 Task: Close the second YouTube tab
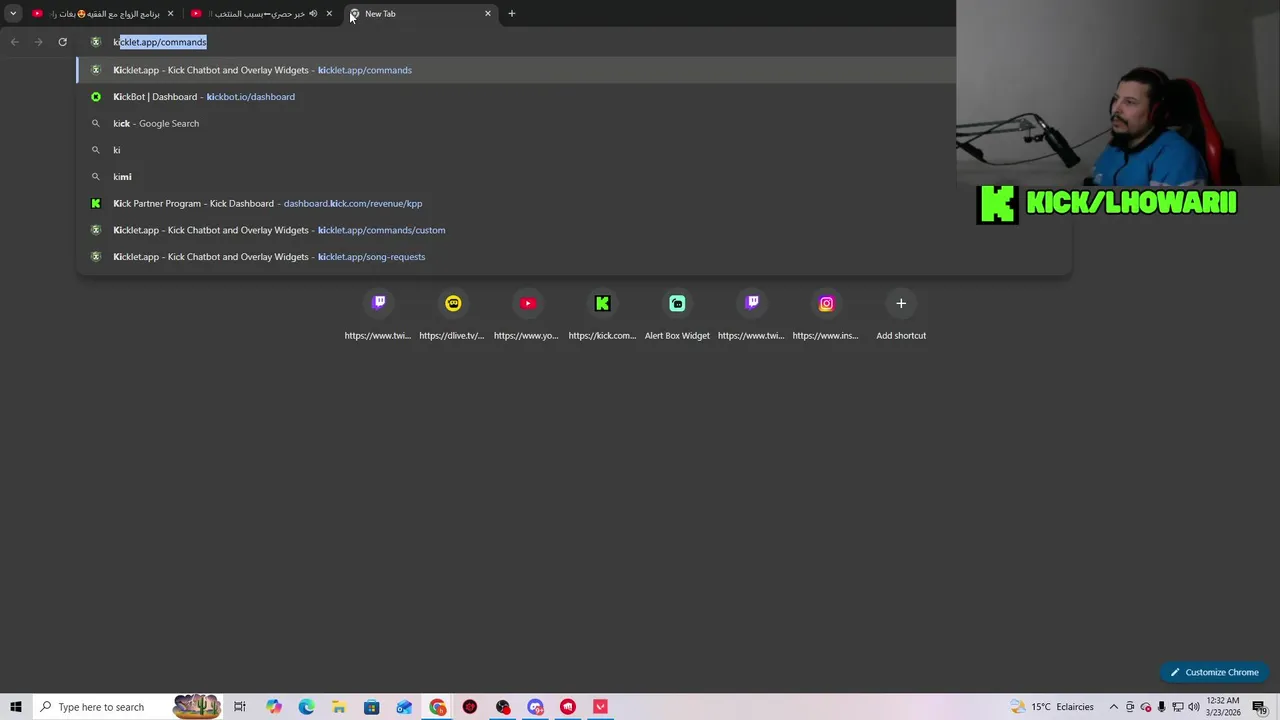click(329, 14)
